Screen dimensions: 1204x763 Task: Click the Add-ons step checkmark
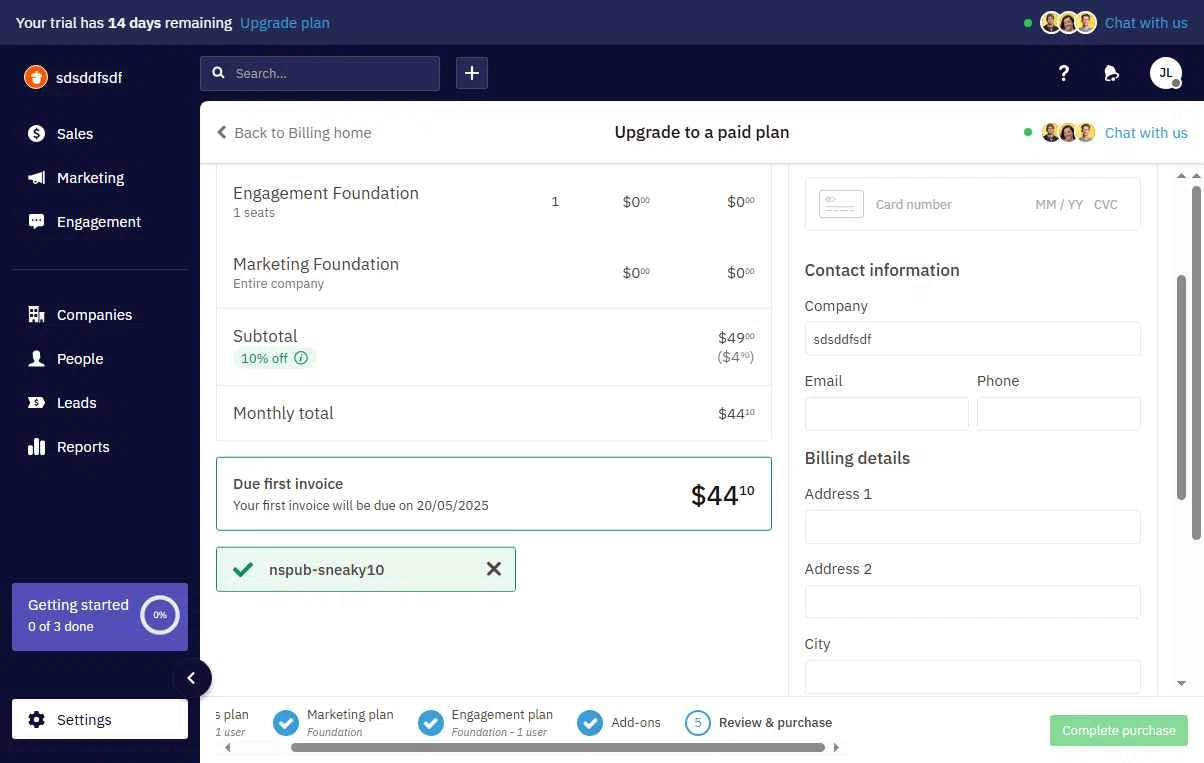(589, 722)
